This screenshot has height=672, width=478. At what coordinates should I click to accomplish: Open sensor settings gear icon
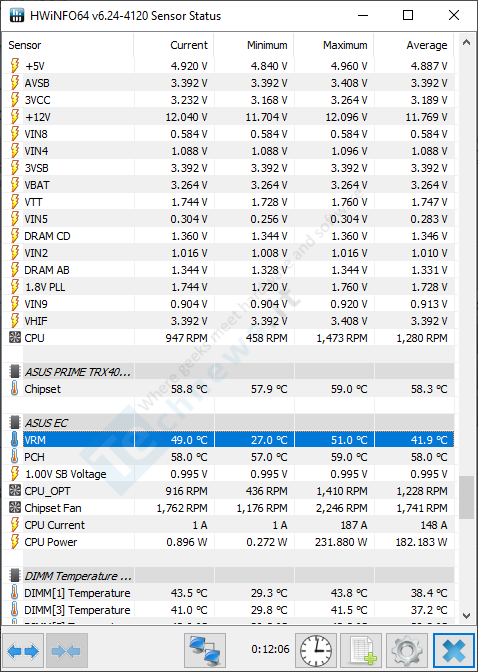[407, 651]
